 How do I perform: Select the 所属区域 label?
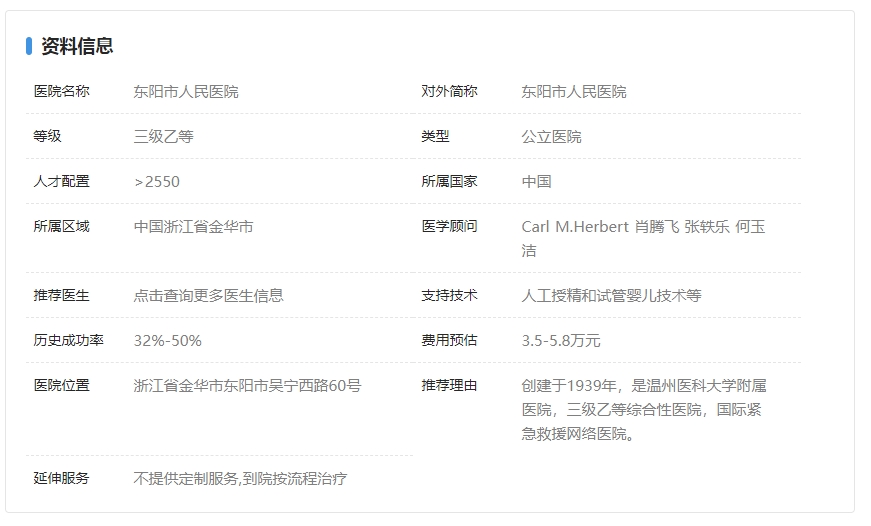coord(62,226)
